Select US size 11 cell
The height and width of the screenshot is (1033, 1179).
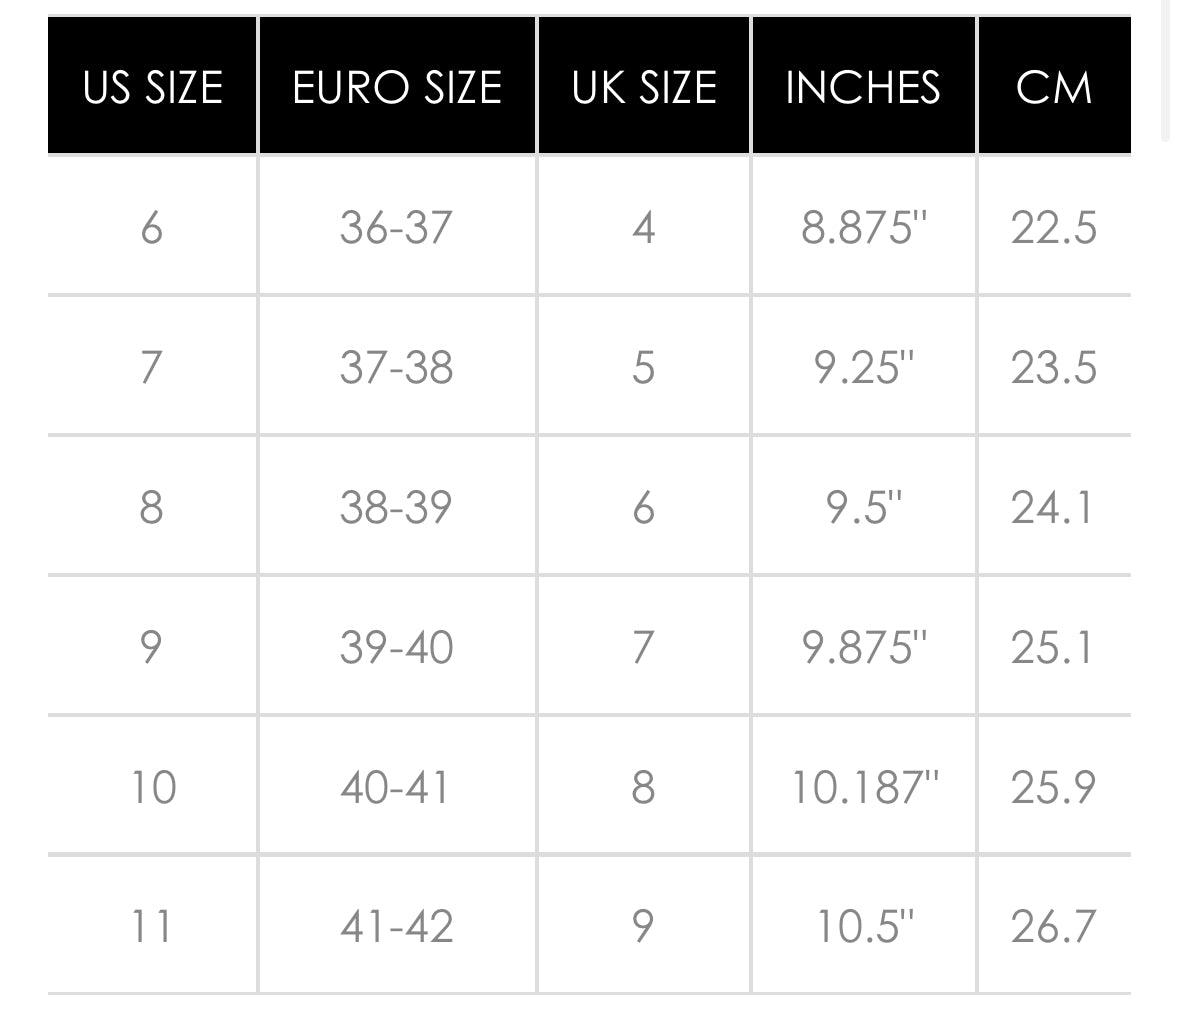pos(153,927)
